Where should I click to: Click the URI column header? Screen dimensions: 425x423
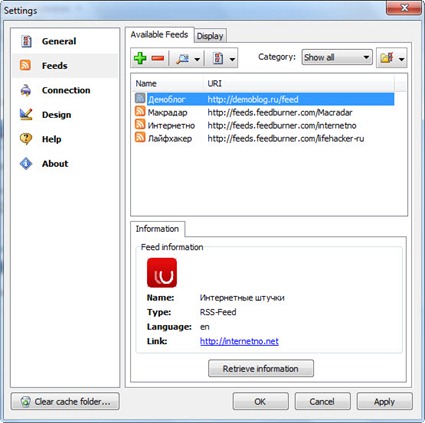click(299, 83)
